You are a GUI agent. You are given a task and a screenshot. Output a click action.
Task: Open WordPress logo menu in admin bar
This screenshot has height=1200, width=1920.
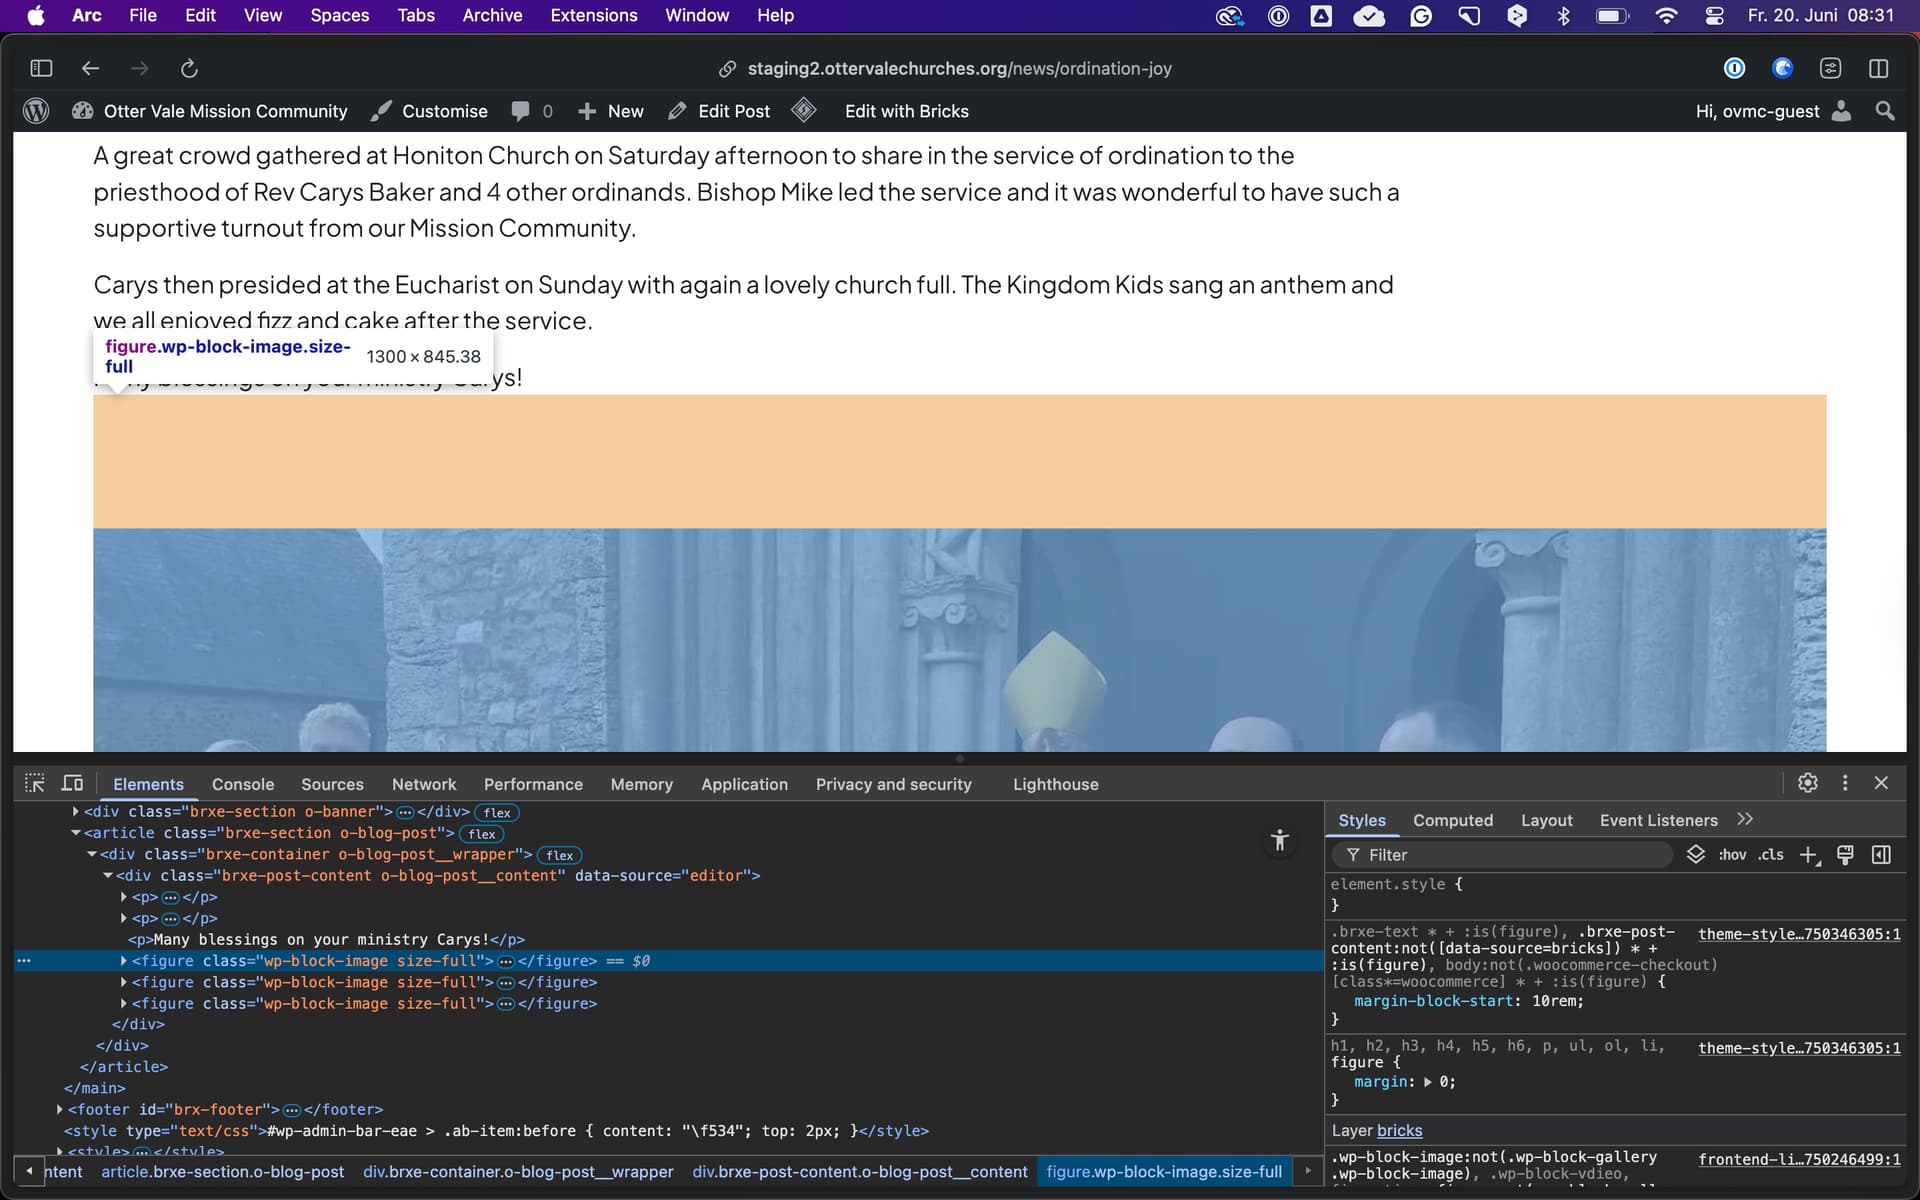tap(36, 110)
